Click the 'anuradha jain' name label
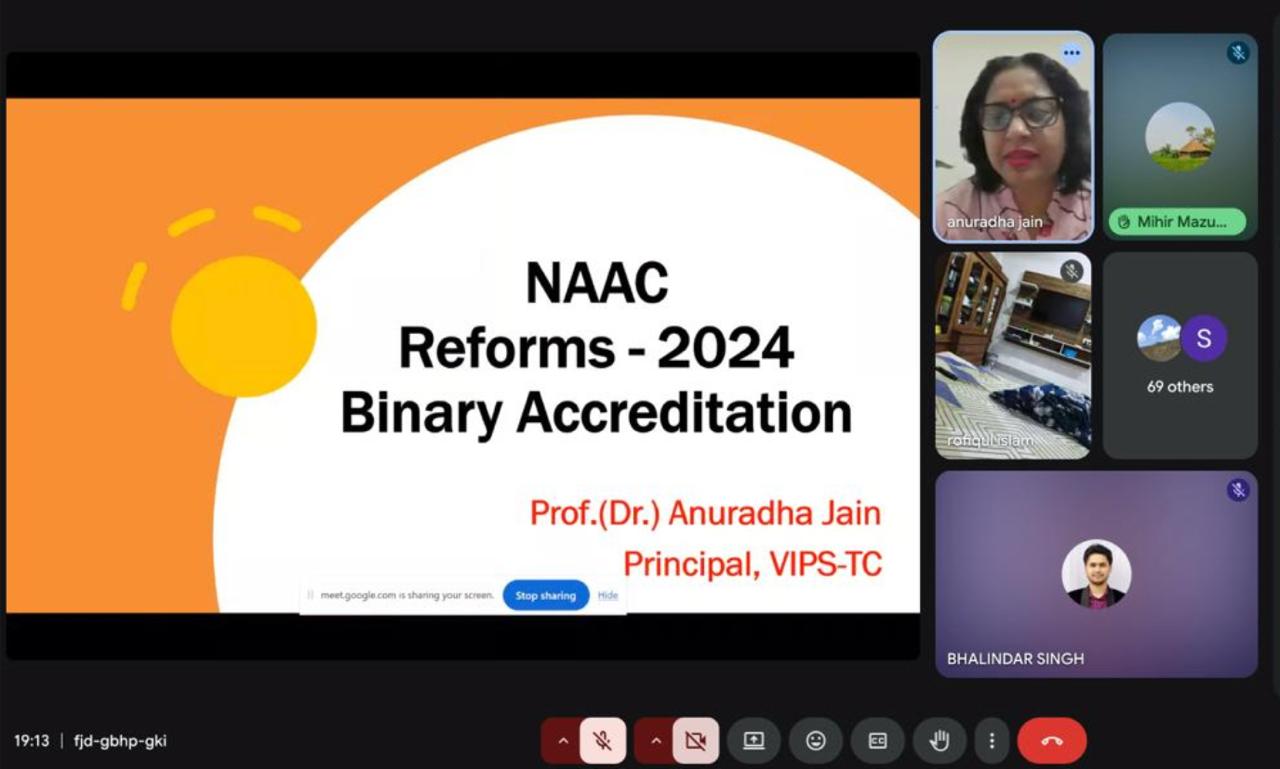 [x=994, y=222]
